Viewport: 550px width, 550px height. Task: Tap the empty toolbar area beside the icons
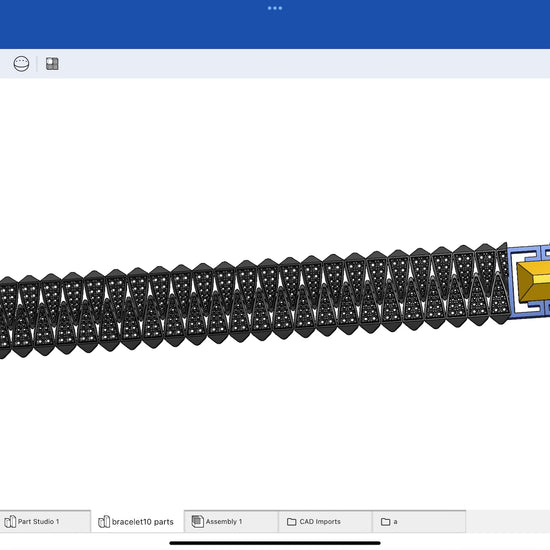[x=302, y=64]
